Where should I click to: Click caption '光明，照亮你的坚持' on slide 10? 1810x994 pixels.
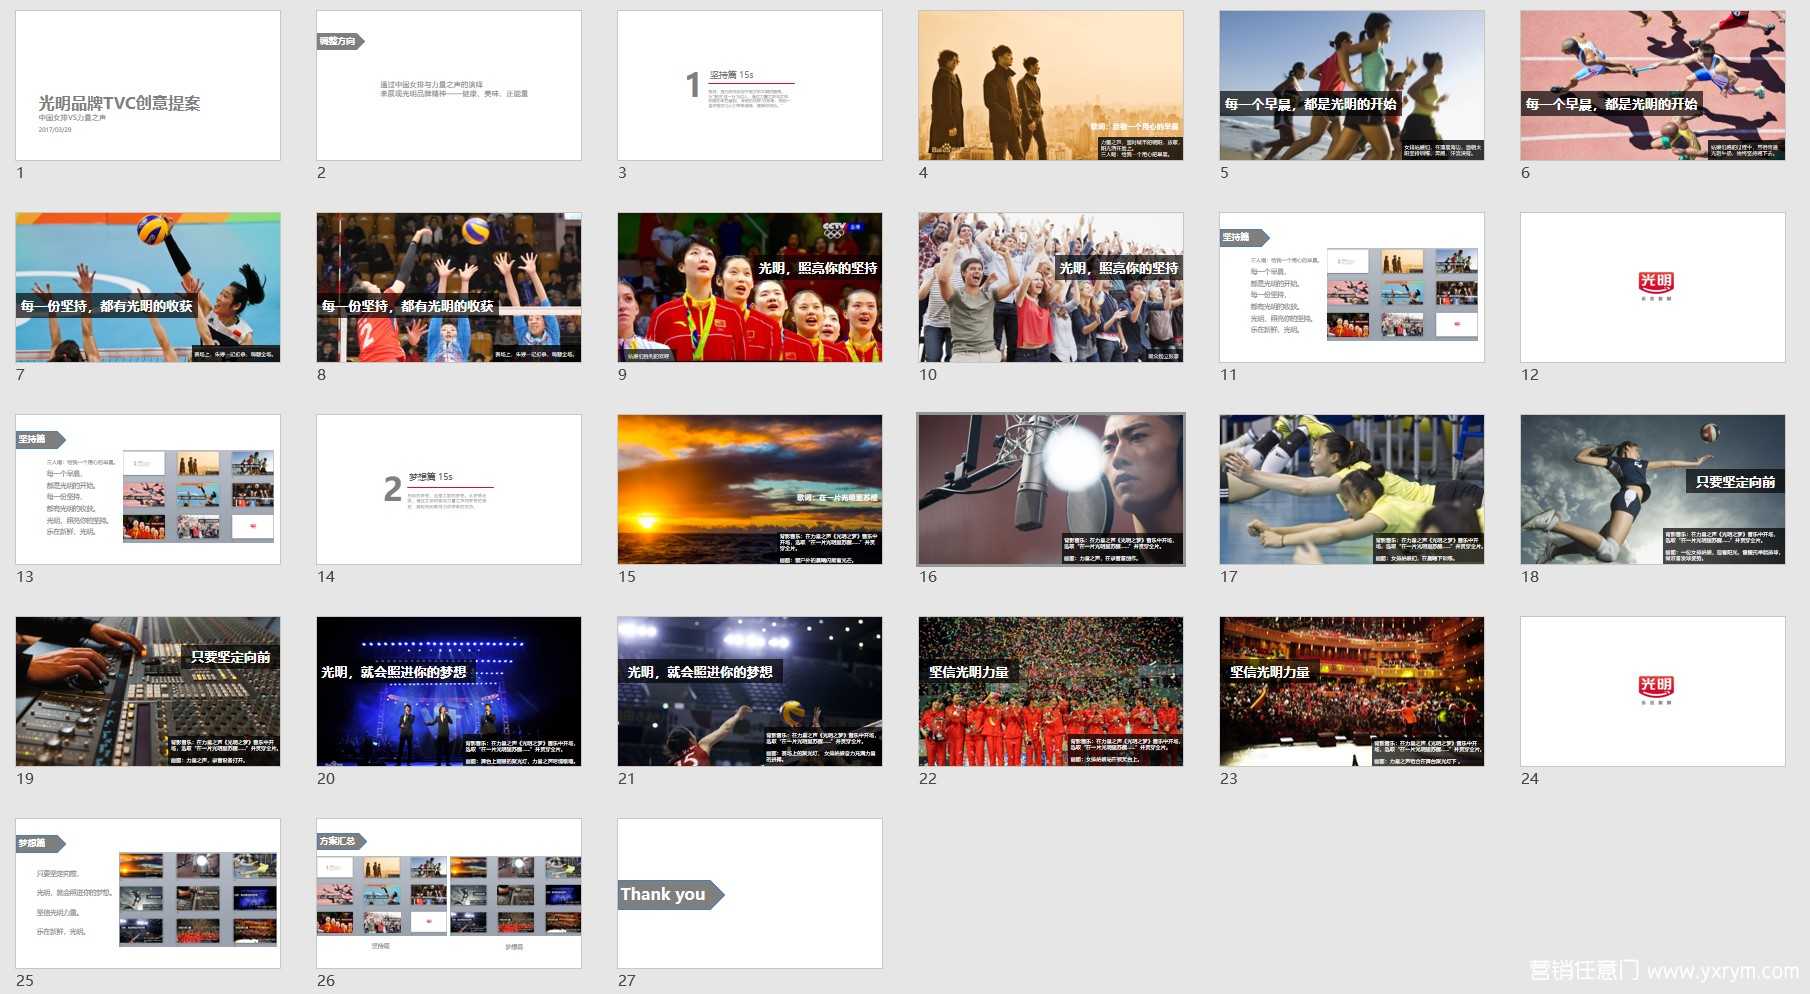[1119, 268]
